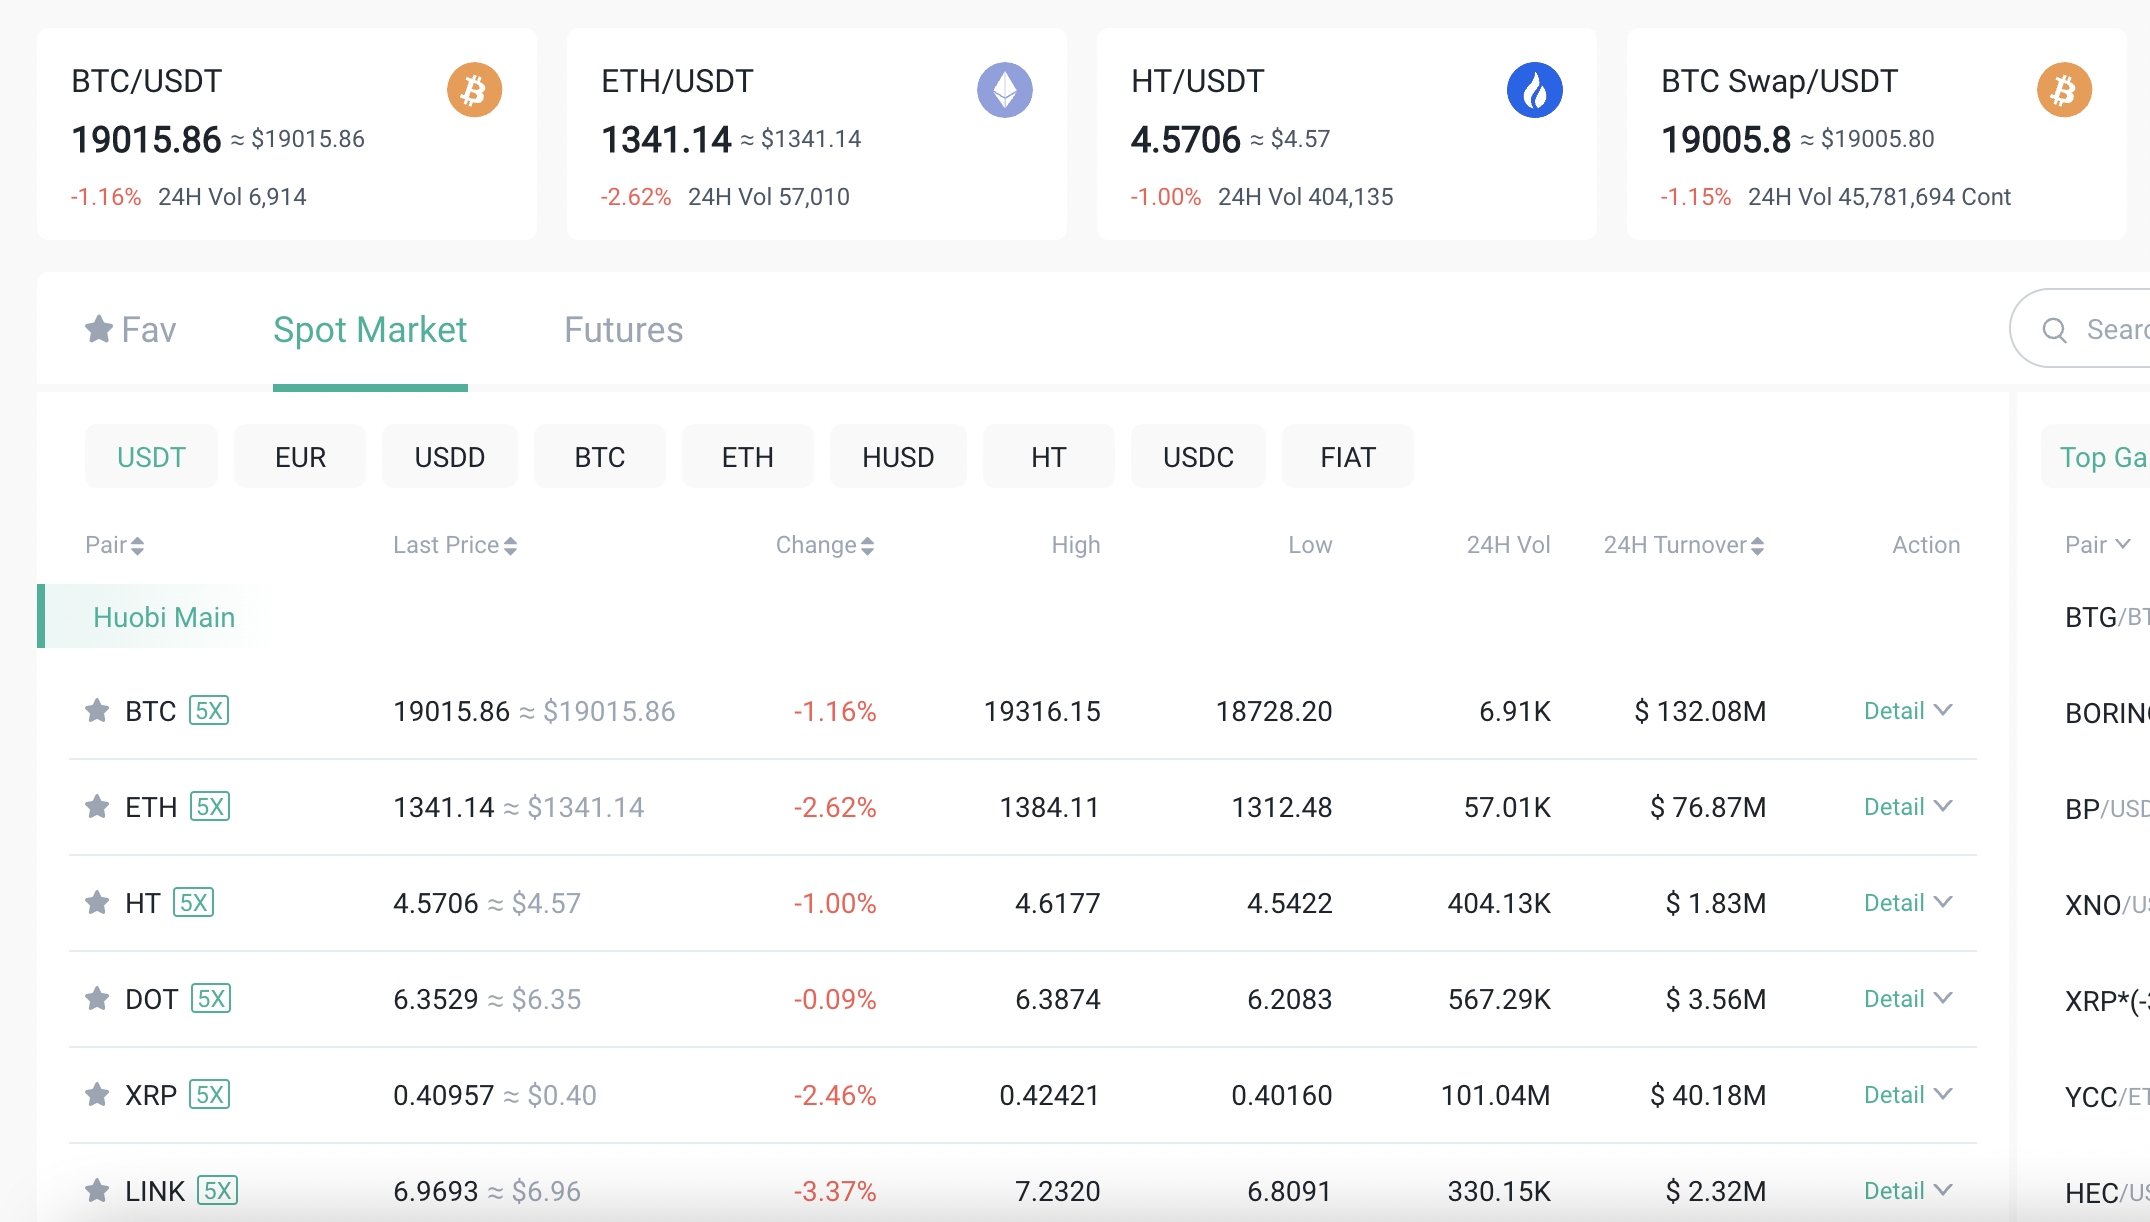Expand Detail for the BTC row

1908,711
